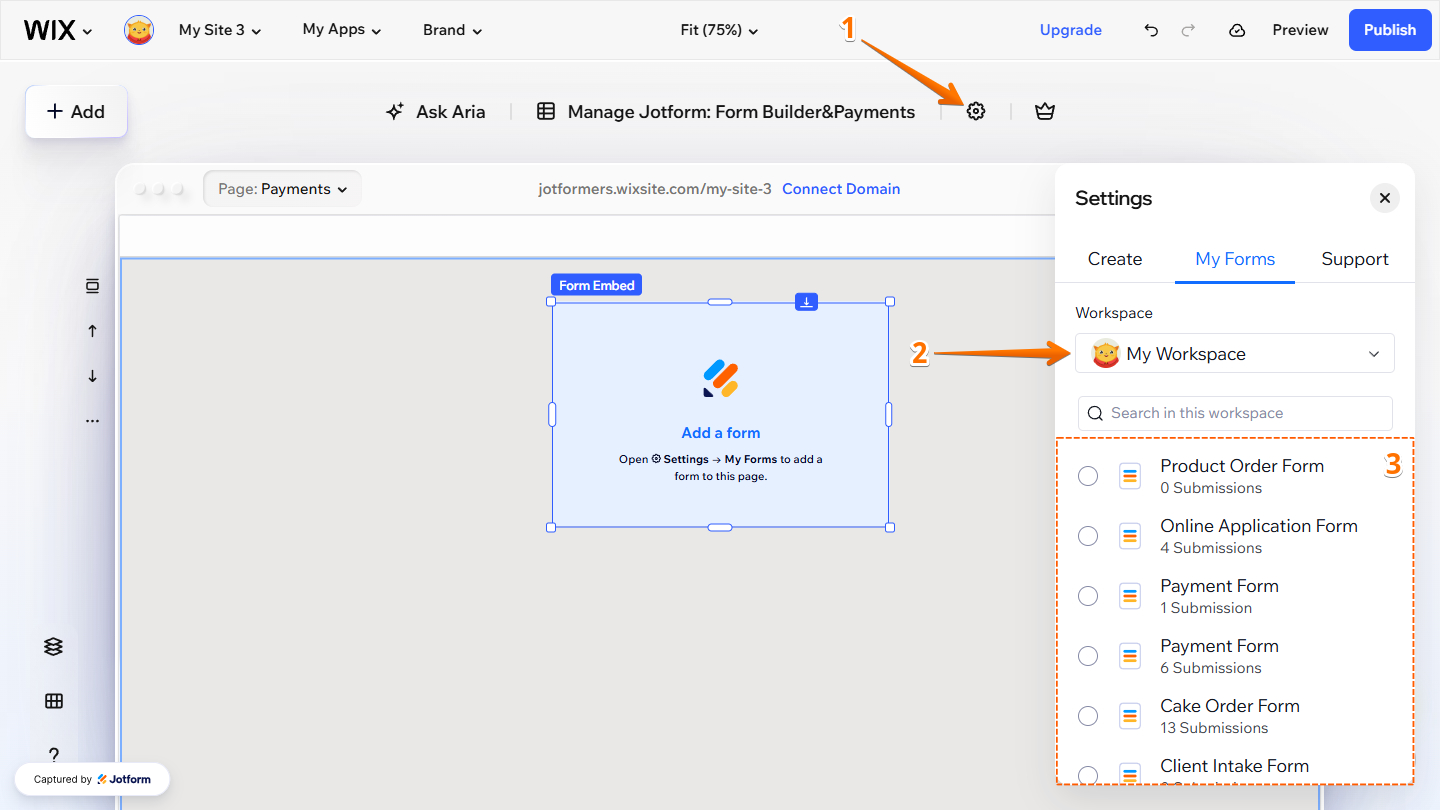Click the Upgrade link

pyautogui.click(x=1071, y=30)
